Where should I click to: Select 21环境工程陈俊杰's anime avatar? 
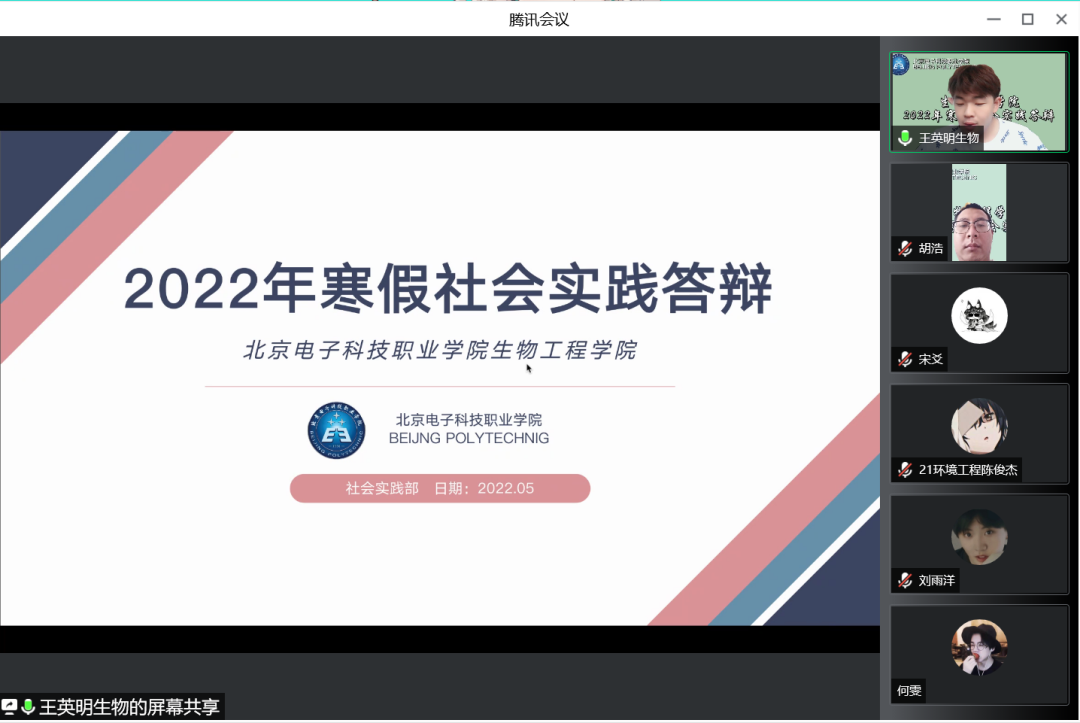coord(979,427)
